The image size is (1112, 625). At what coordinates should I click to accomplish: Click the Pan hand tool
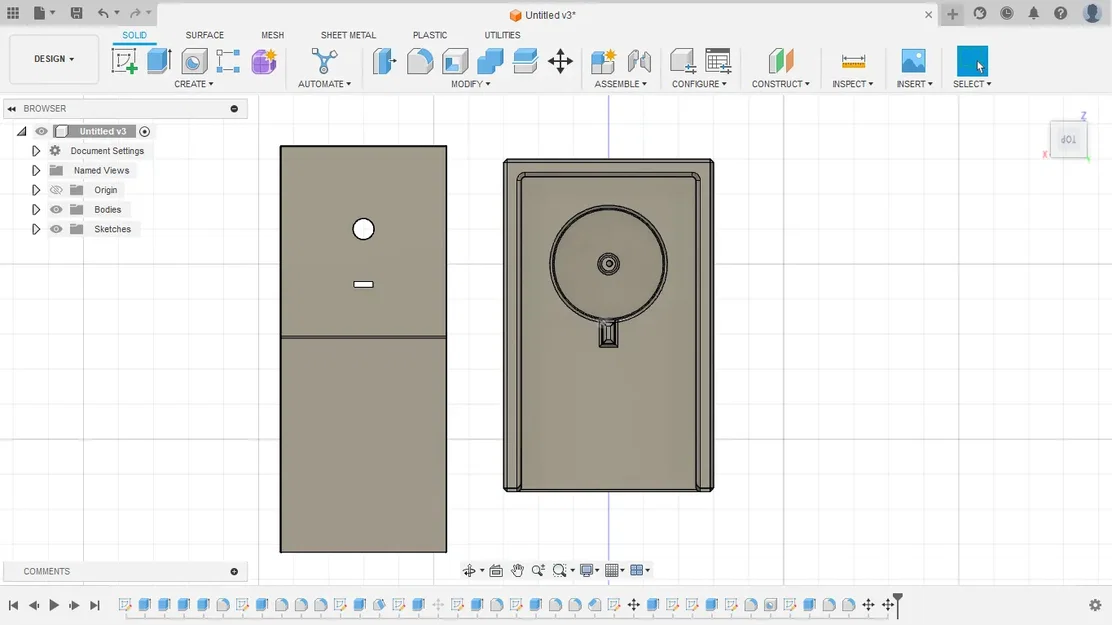[x=517, y=570]
